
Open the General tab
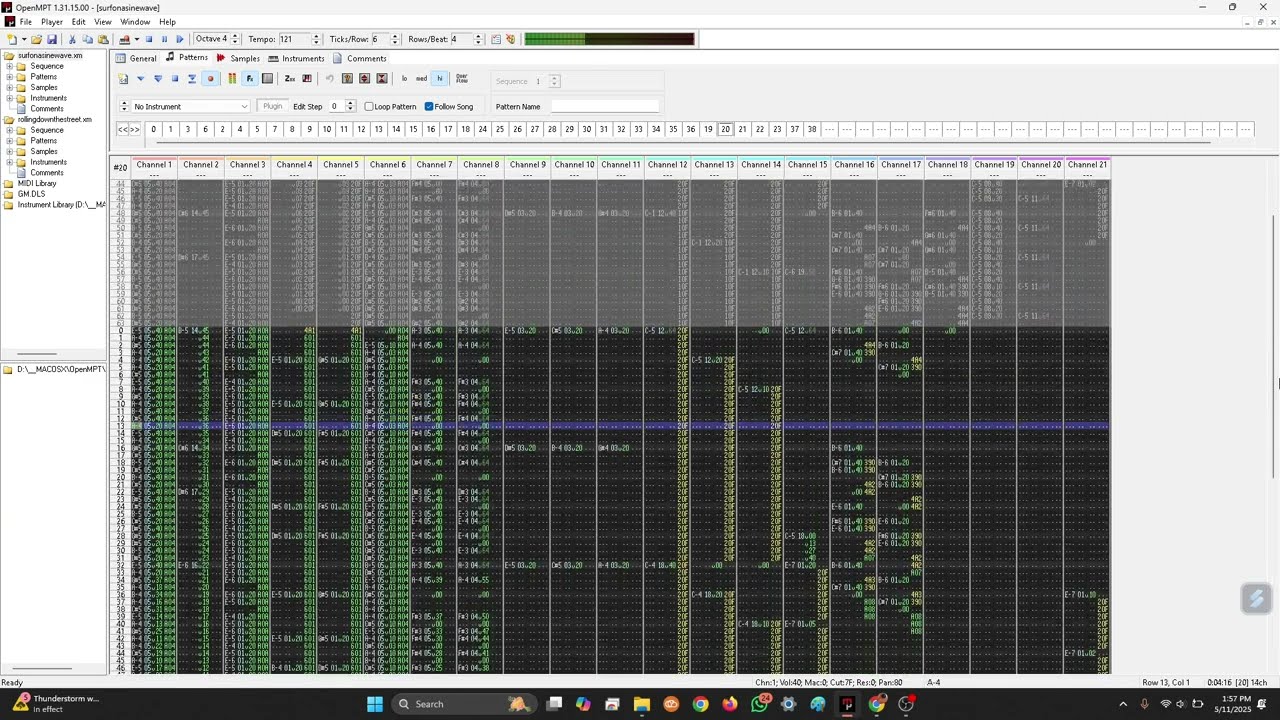point(136,58)
